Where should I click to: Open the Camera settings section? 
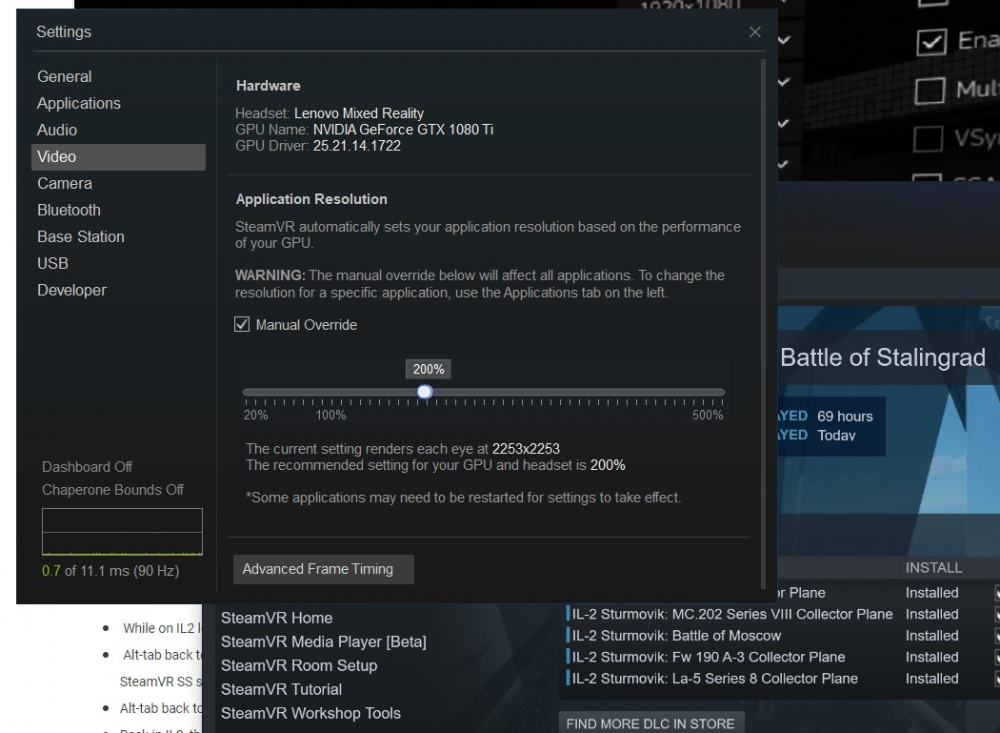(64, 184)
